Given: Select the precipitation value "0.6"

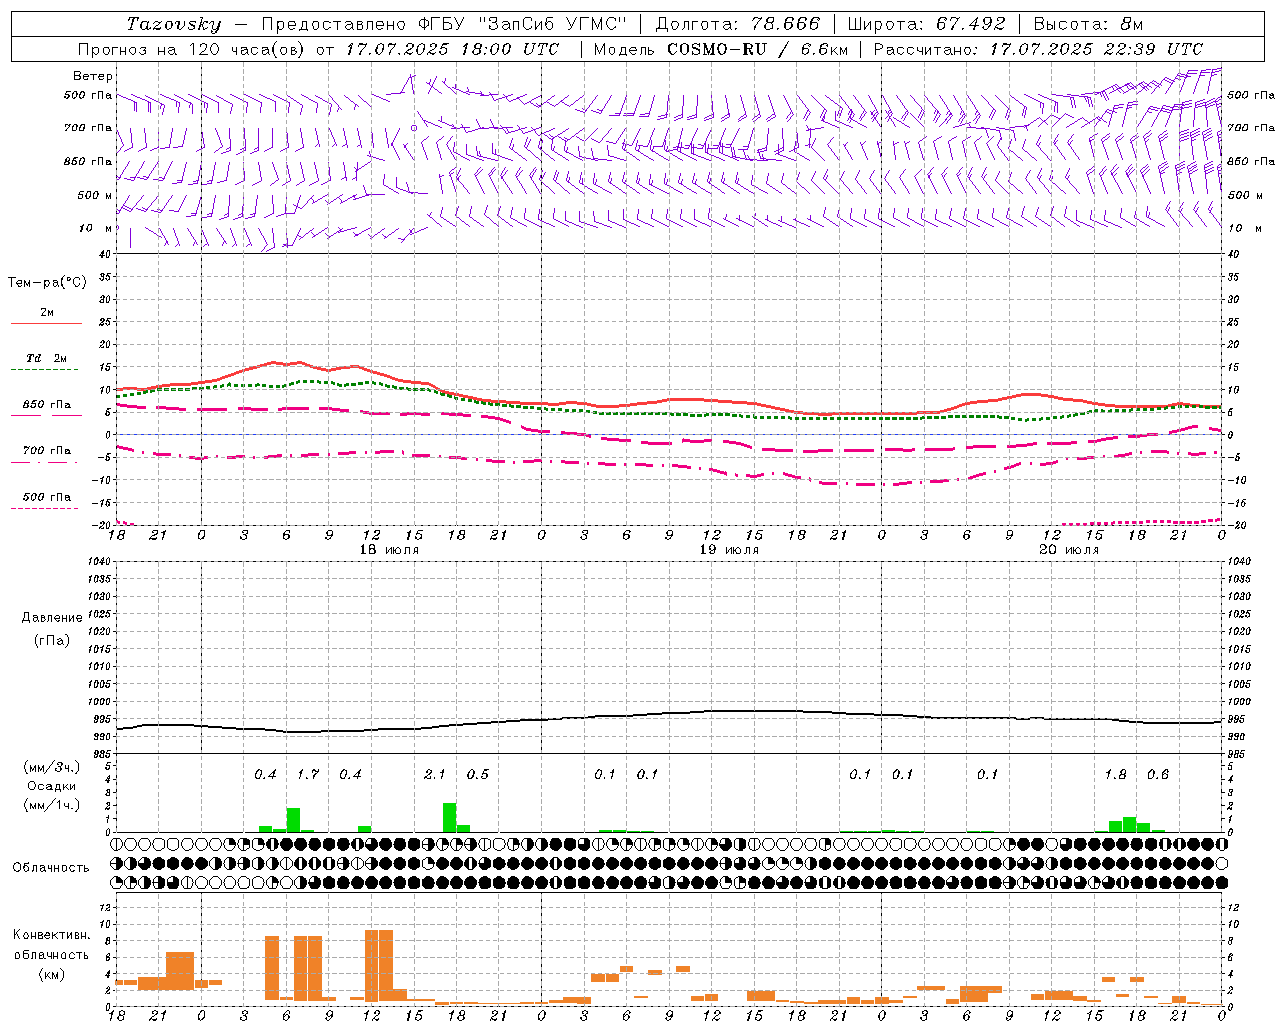Looking at the screenshot, I should pos(1158,775).
